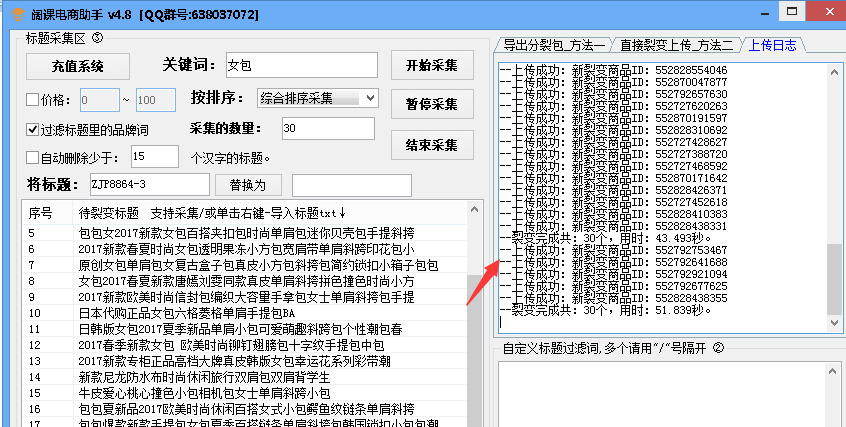Click the title list scroll-up arrow
This screenshot has height=427, width=846.
click(474, 209)
